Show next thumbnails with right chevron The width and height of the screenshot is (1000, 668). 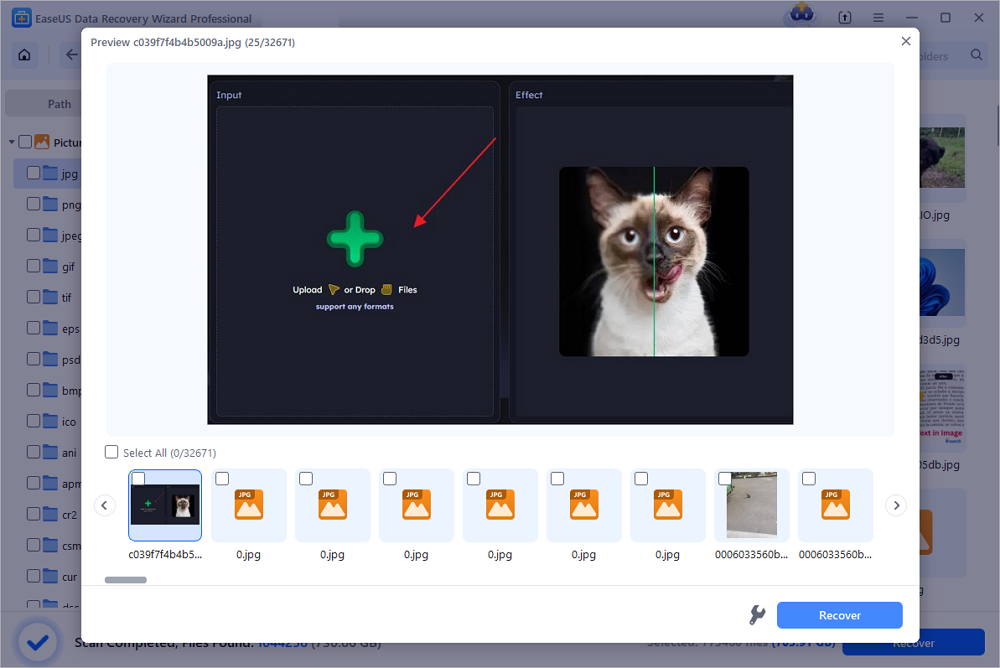897,506
